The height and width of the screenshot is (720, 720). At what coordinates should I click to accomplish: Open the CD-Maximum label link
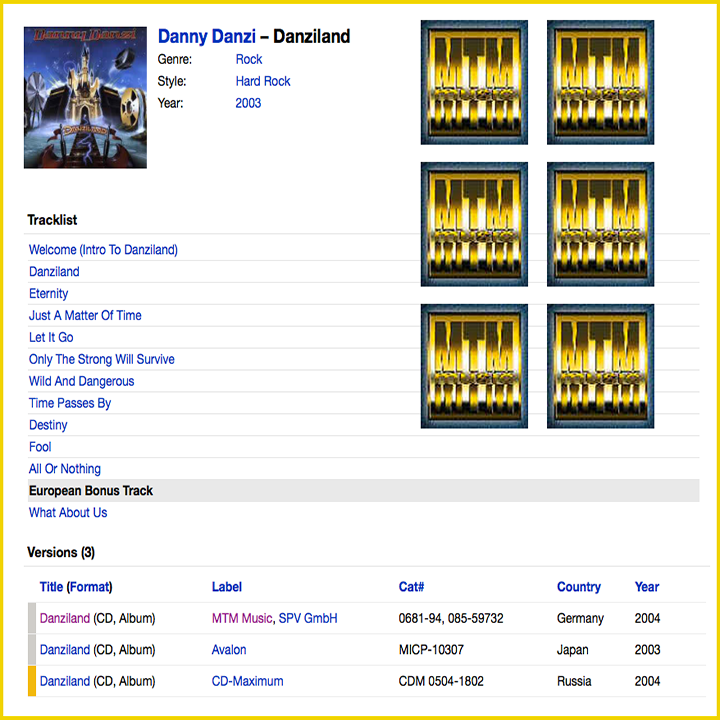click(247, 681)
